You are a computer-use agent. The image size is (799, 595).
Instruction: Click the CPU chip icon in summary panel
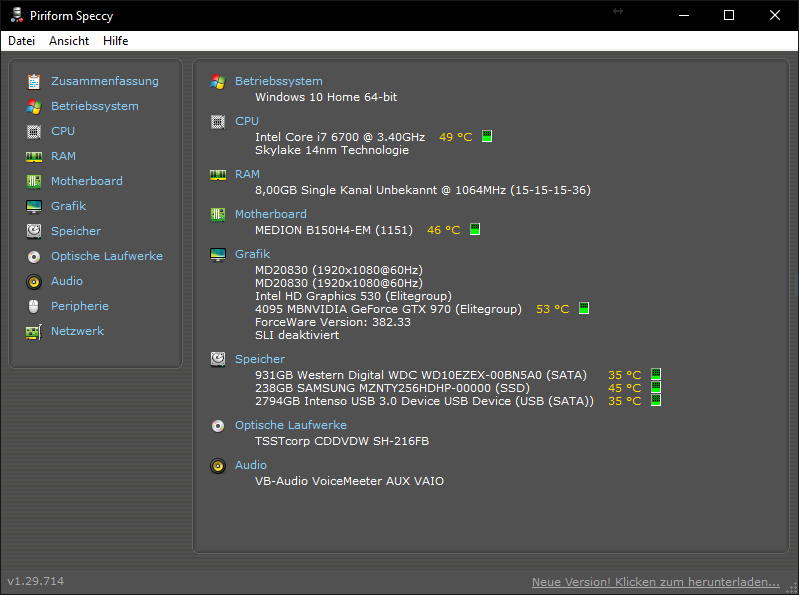[x=218, y=122]
